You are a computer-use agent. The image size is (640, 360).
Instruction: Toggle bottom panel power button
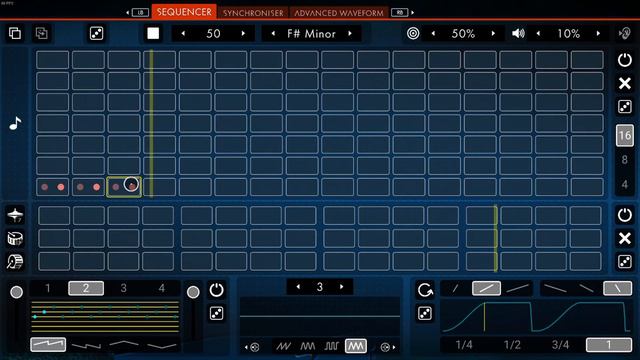pyautogui.click(x=216, y=290)
